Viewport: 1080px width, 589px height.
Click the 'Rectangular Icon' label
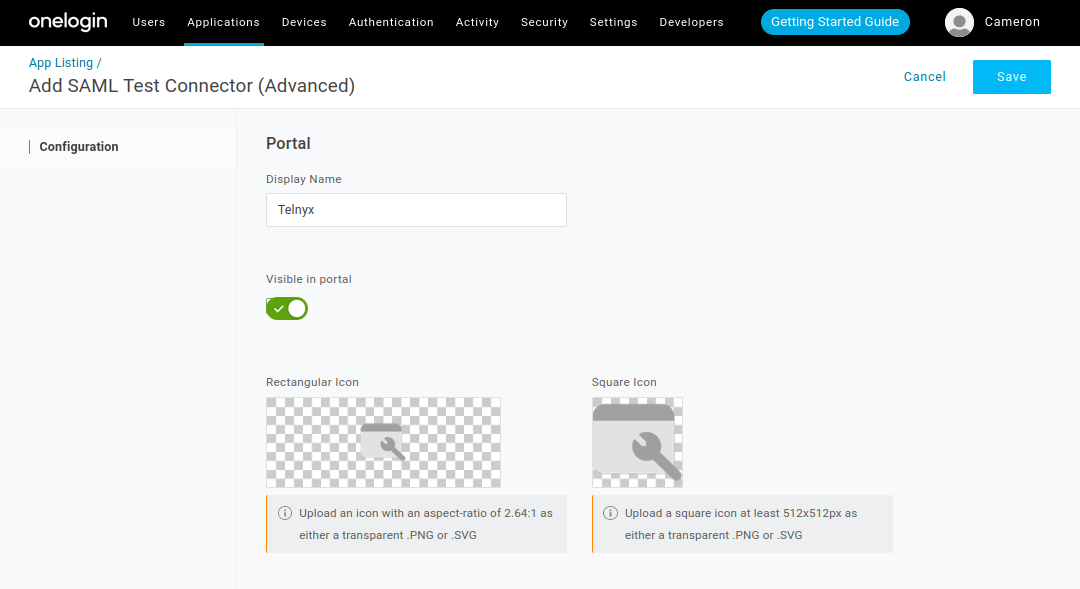[x=312, y=382]
